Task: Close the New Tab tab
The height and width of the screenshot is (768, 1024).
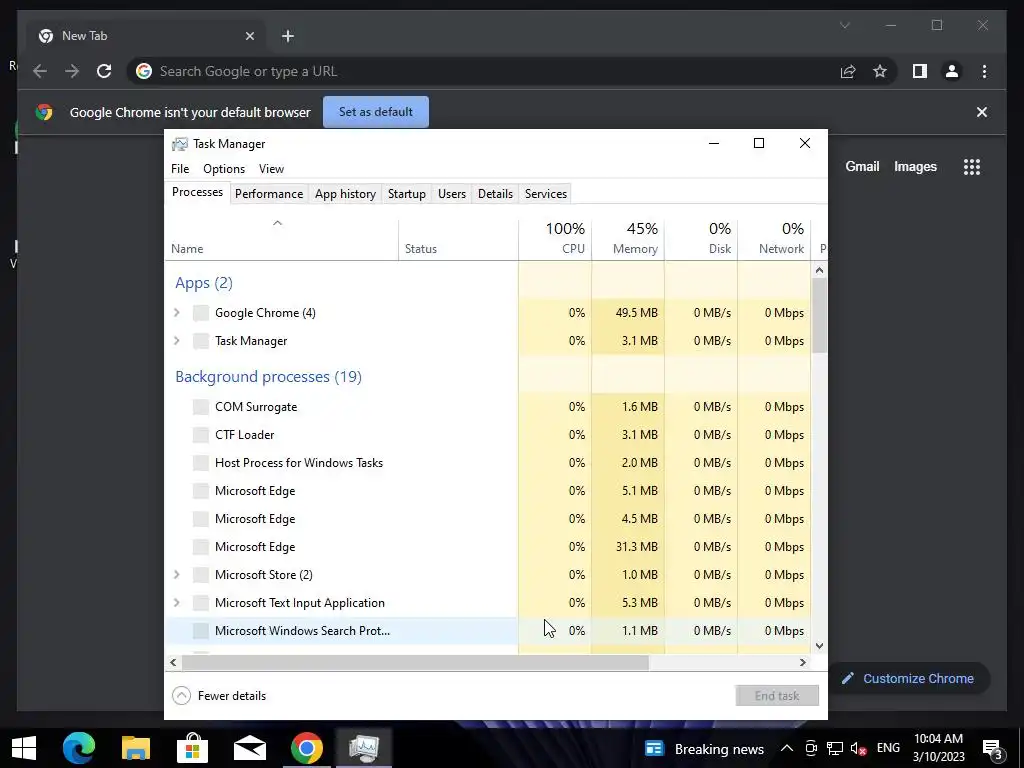Action: tap(249, 36)
